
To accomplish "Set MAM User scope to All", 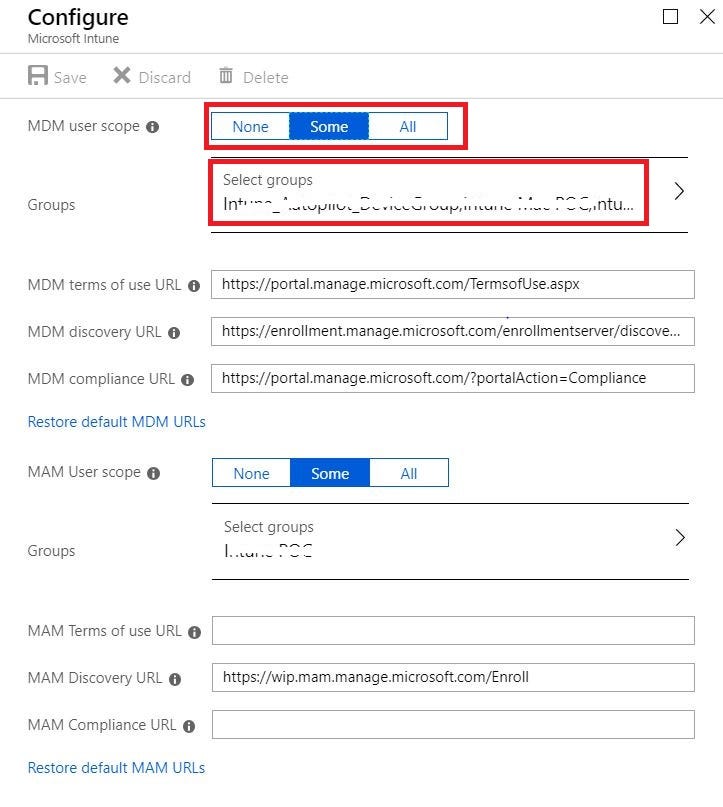I will click(409, 473).
